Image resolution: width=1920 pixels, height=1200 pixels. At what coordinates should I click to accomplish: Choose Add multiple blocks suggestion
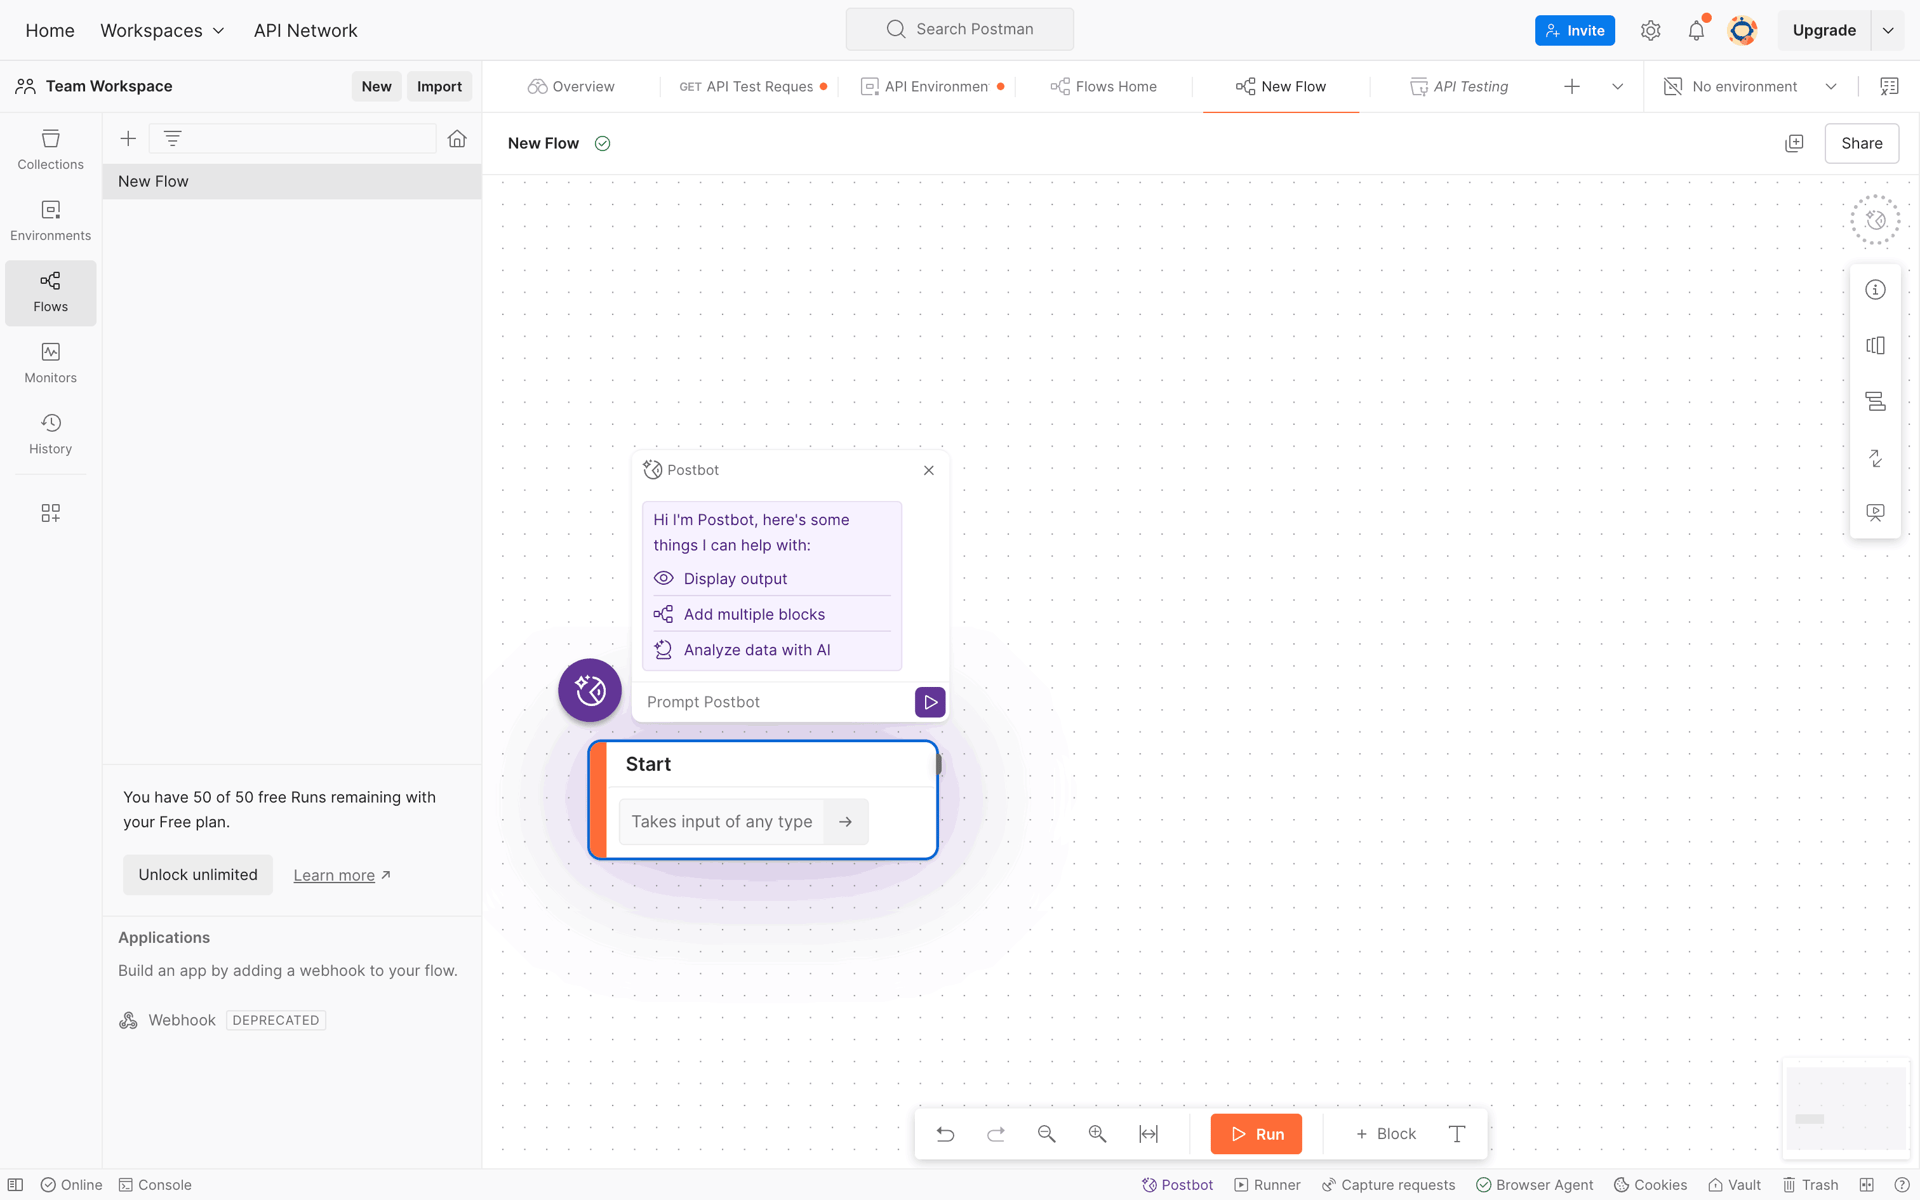click(772, 614)
